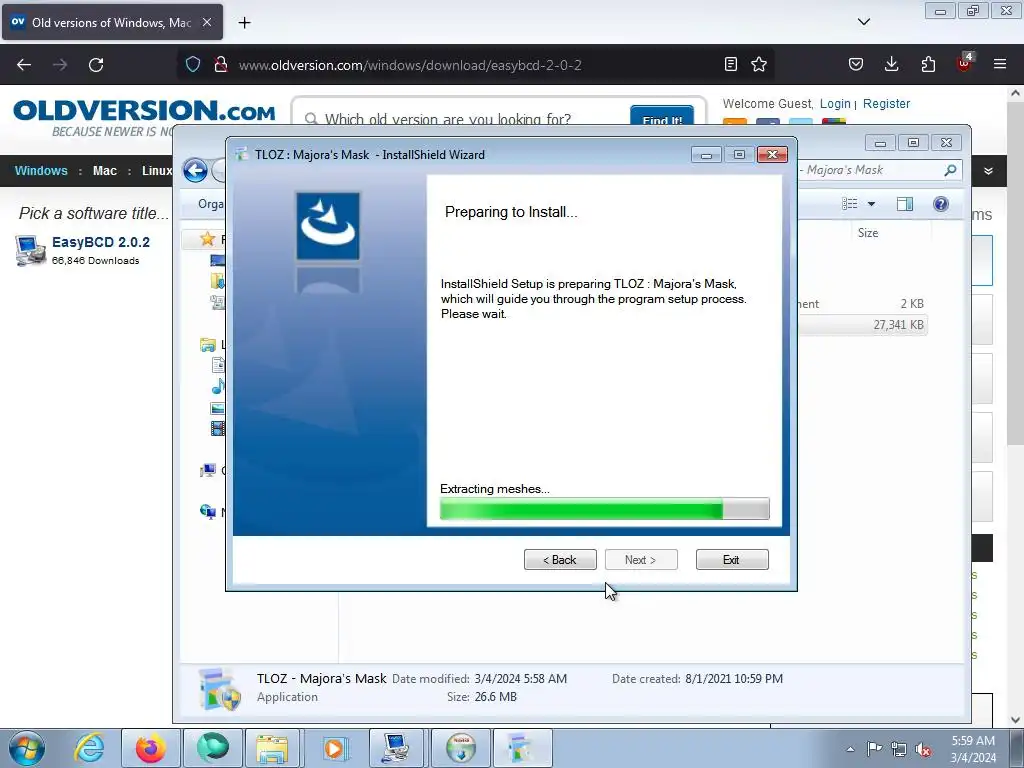Go back a page in Firefox
The width and height of the screenshot is (1024, 768).
click(x=24, y=65)
